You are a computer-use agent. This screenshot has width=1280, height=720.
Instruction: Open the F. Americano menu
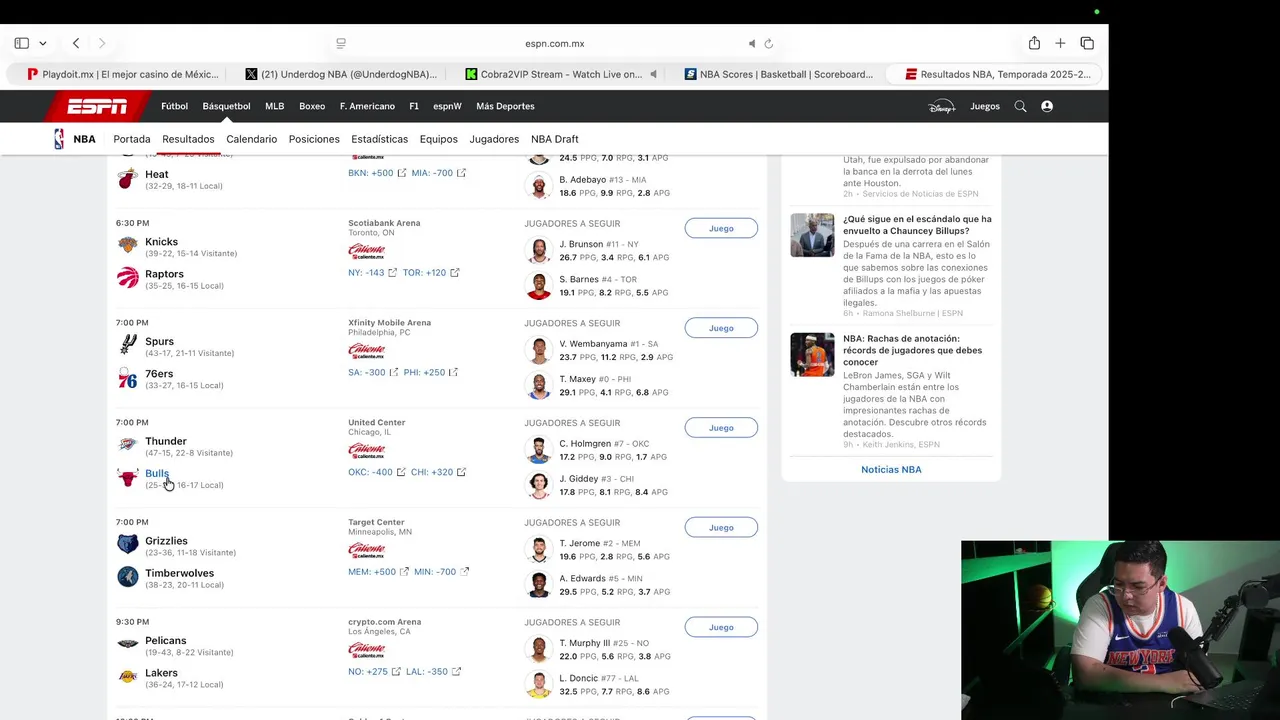367,106
